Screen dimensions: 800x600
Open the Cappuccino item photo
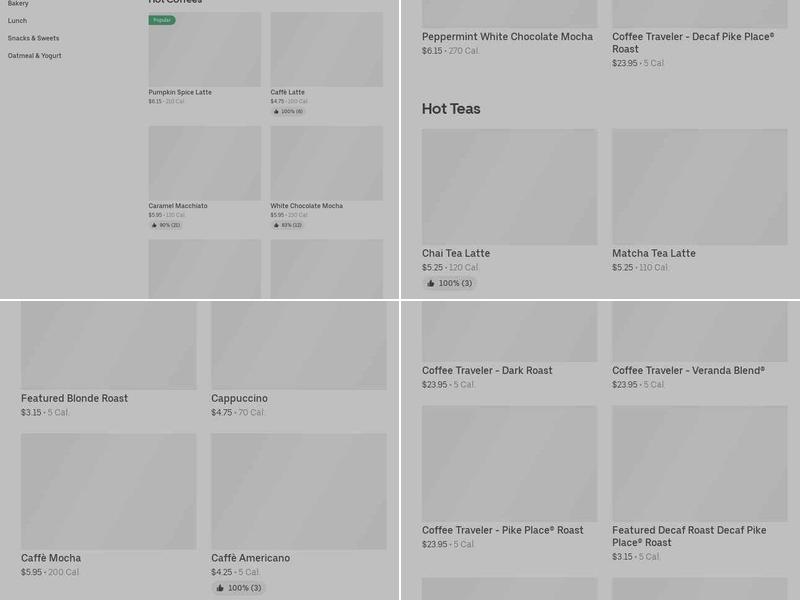(299, 345)
